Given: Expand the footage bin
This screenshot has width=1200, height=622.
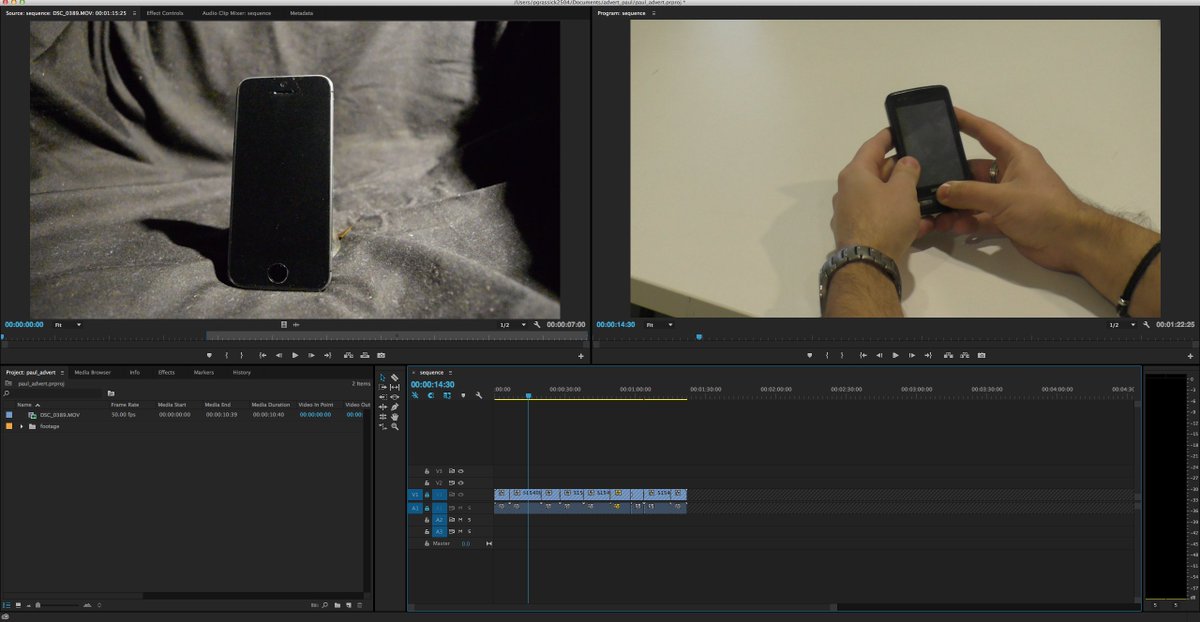Looking at the screenshot, I should pos(21,426).
